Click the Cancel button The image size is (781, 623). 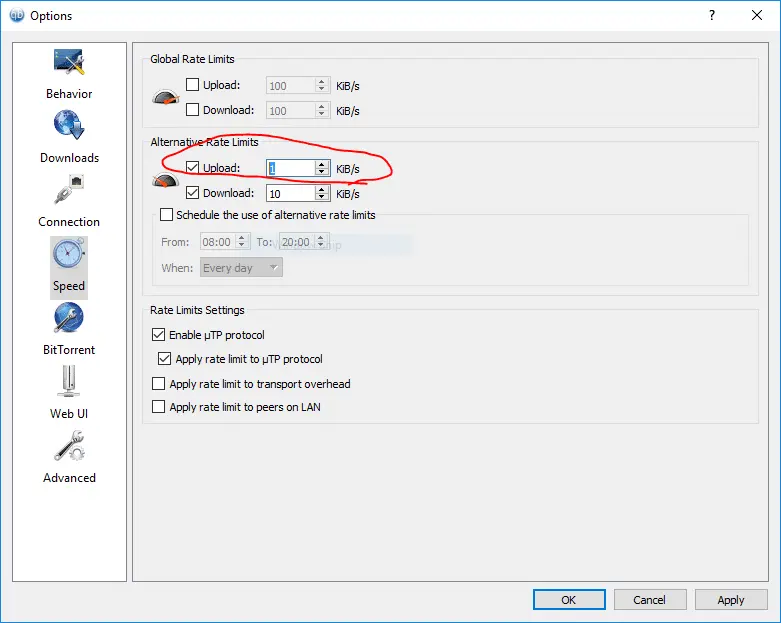[x=650, y=600]
